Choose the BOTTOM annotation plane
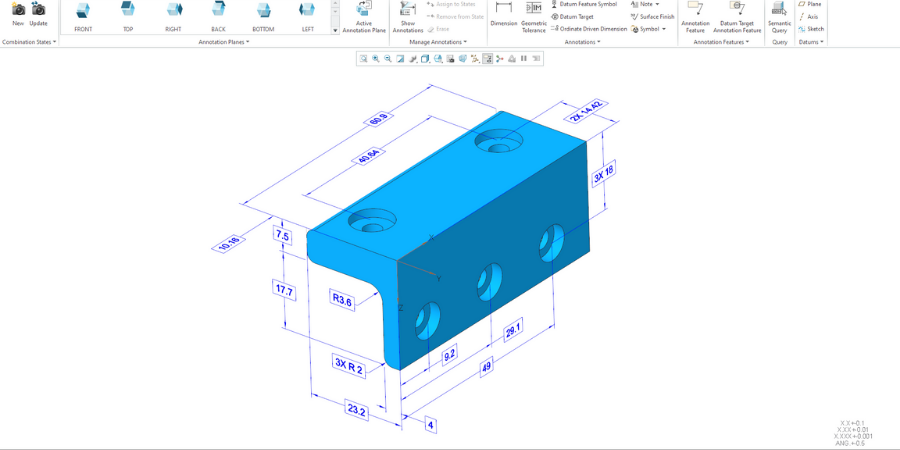The height and width of the screenshot is (450, 900). point(263,13)
